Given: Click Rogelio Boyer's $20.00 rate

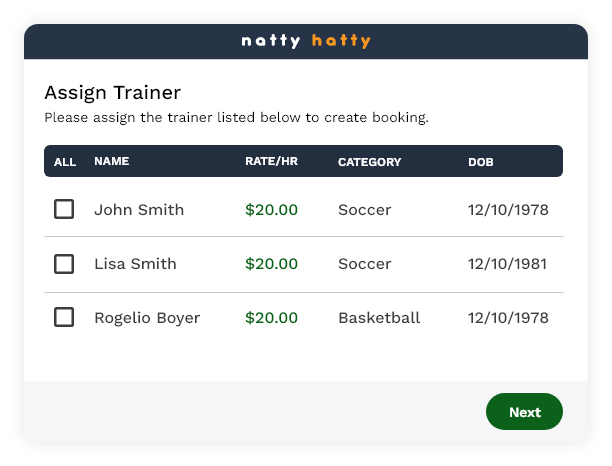Looking at the screenshot, I should pyautogui.click(x=271, y=318).
